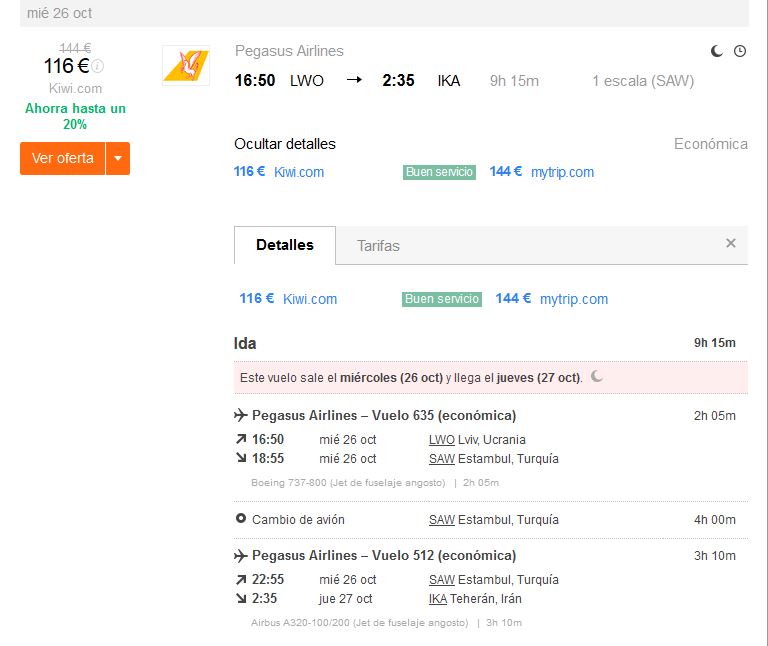Click the Ahorra hasta un 20% text

[75, 116]
